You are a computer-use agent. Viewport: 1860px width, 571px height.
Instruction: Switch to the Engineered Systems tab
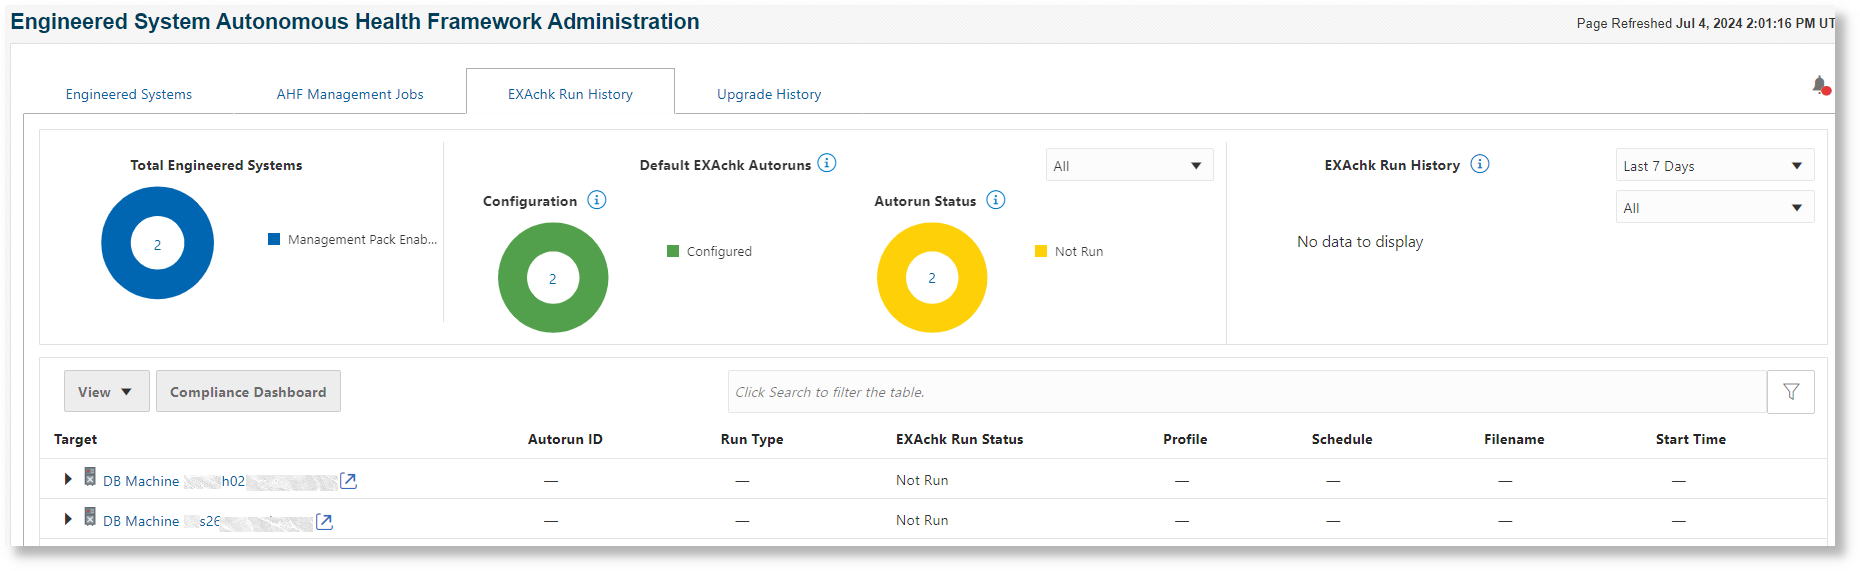tap(129, 94)
